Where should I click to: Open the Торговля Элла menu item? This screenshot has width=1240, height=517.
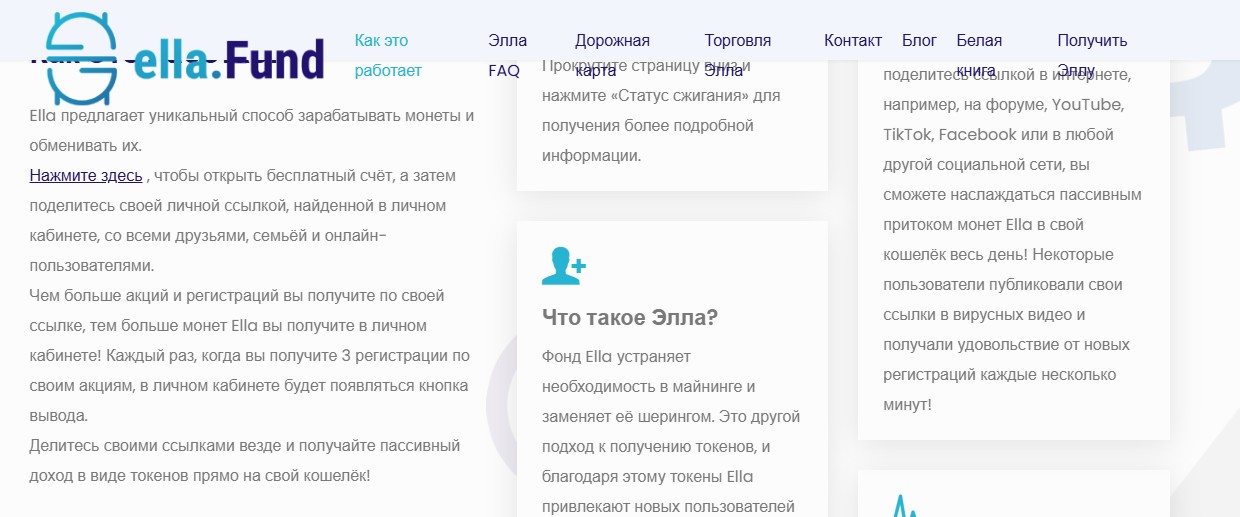738,56
